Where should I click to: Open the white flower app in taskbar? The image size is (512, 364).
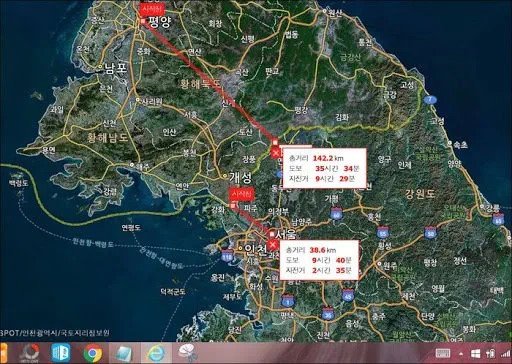pyautogui.click(x=188, y=353)
